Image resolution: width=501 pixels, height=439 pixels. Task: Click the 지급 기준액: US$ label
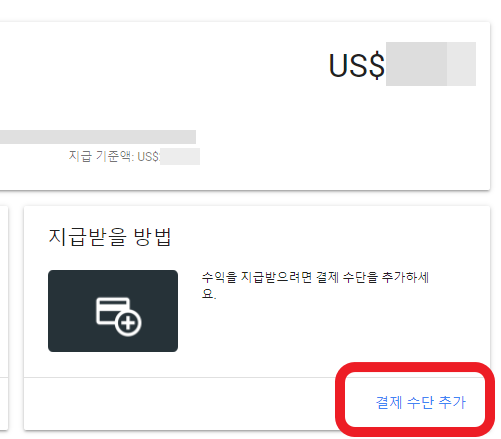pyautogui.click(x=114, y=156)
